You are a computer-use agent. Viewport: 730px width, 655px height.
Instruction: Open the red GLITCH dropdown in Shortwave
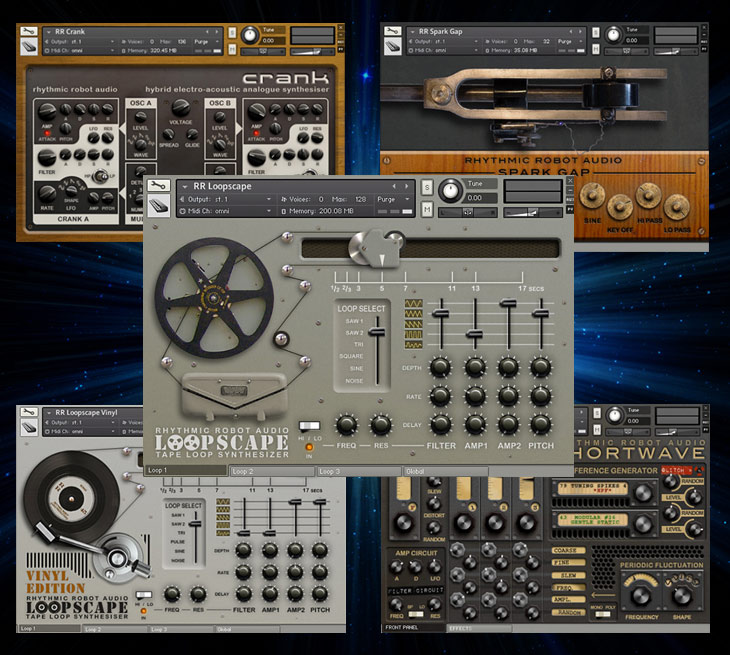point(676,470)
